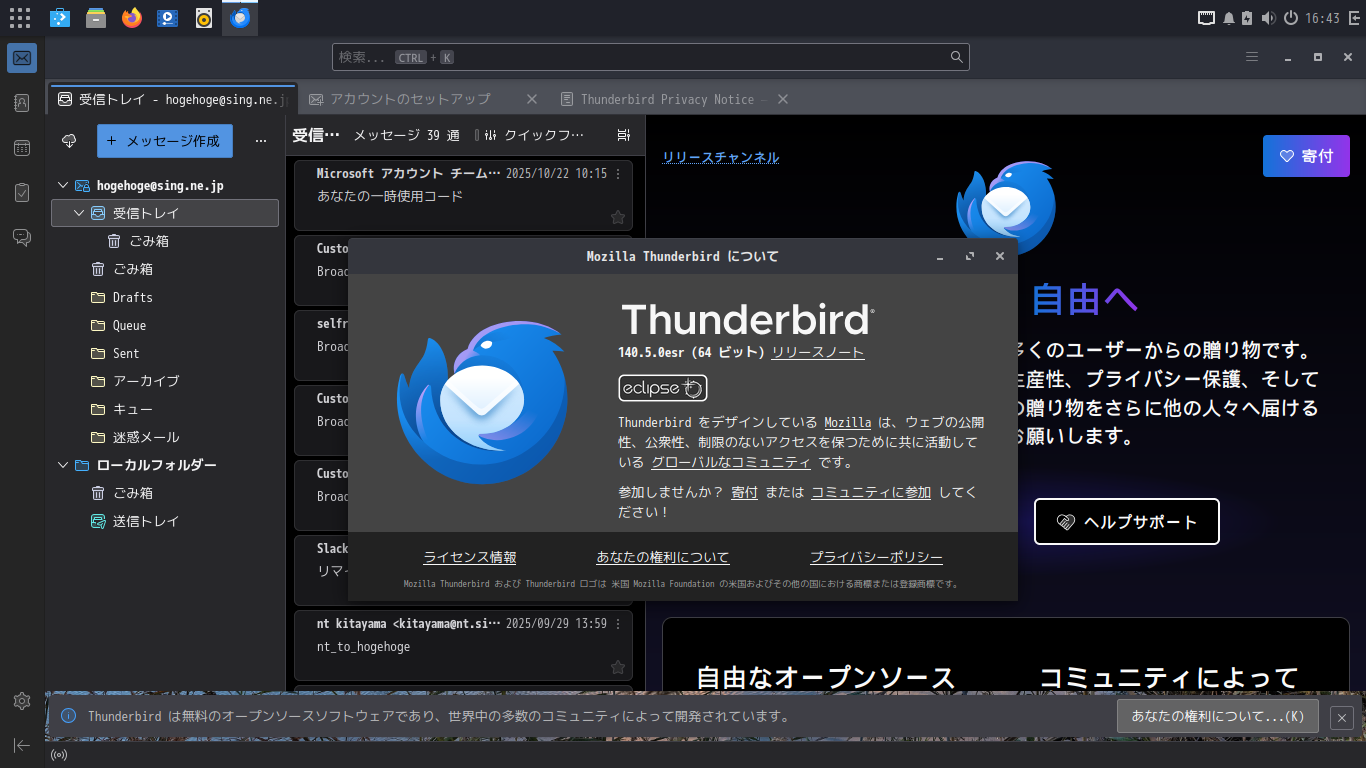Click the blue 寄付 donate button
The image size is (1366, 768).
1306,156
